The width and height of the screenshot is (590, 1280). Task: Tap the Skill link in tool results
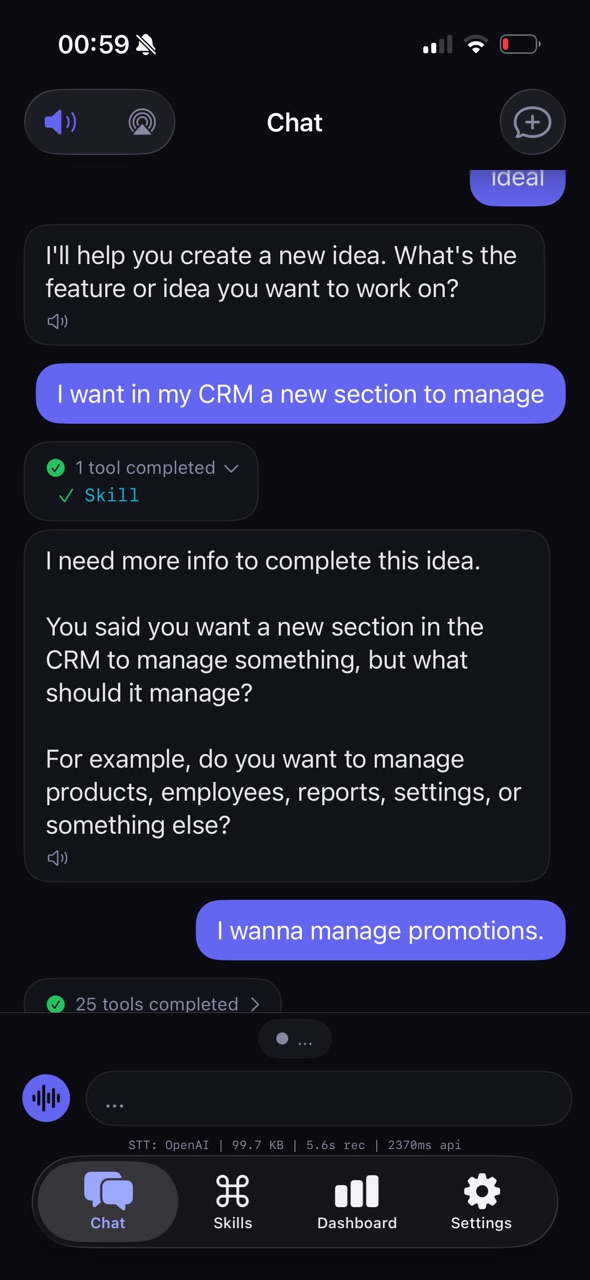111,495
